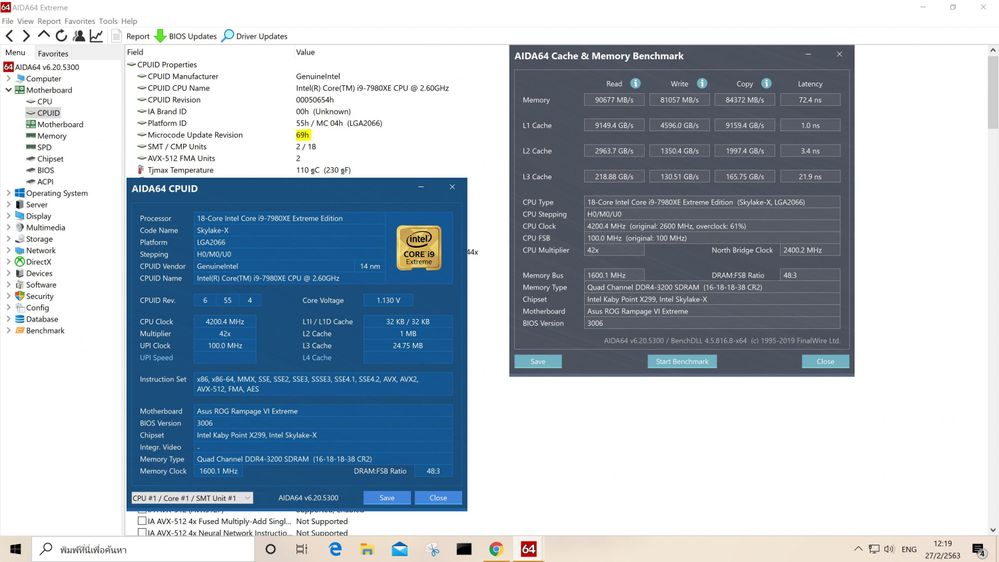
Task: Click Save in the AIDA64 CPUID dialog
Action: [387, 498]
